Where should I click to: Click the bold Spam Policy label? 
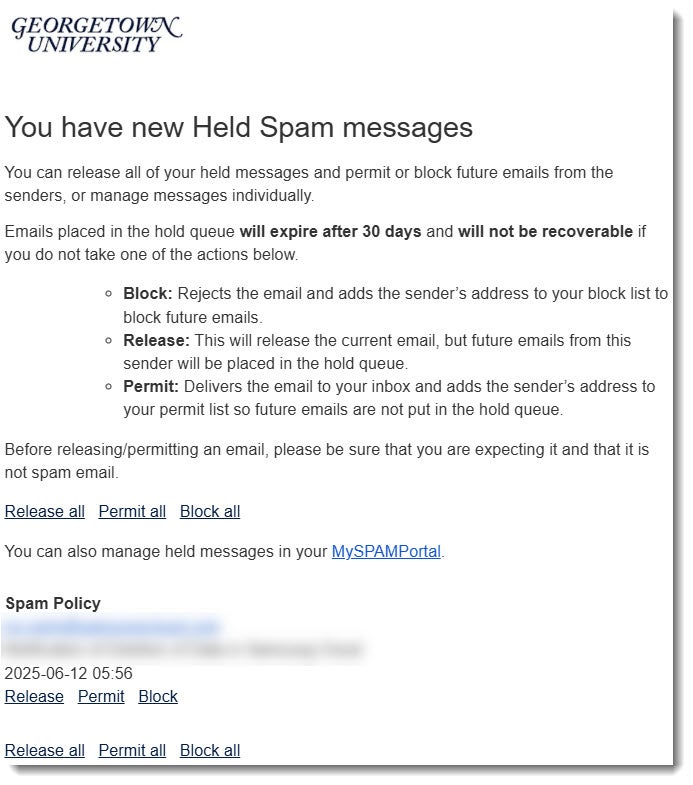[53, 604]
